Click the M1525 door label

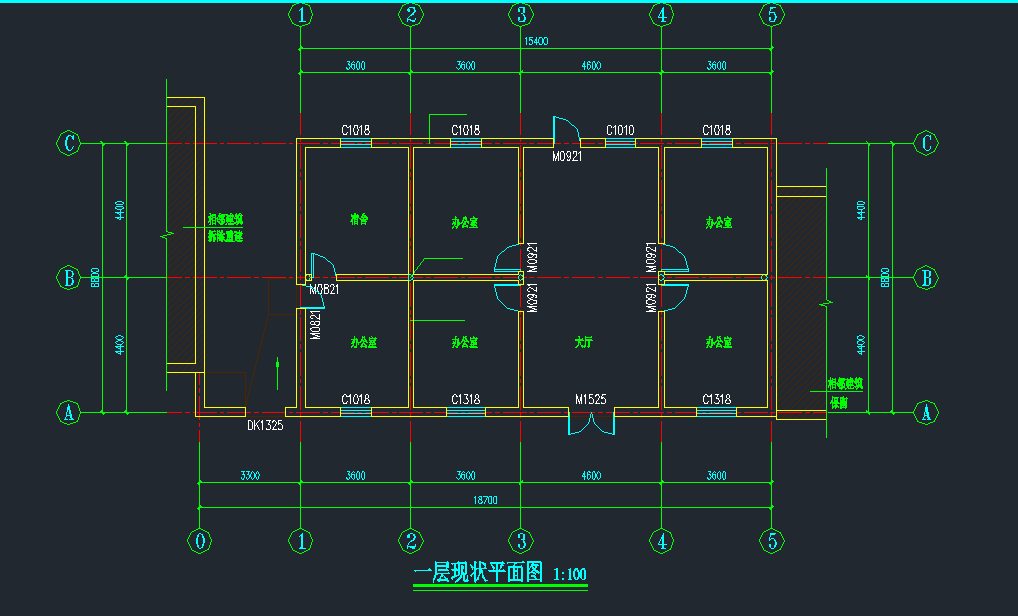[590, 400]
